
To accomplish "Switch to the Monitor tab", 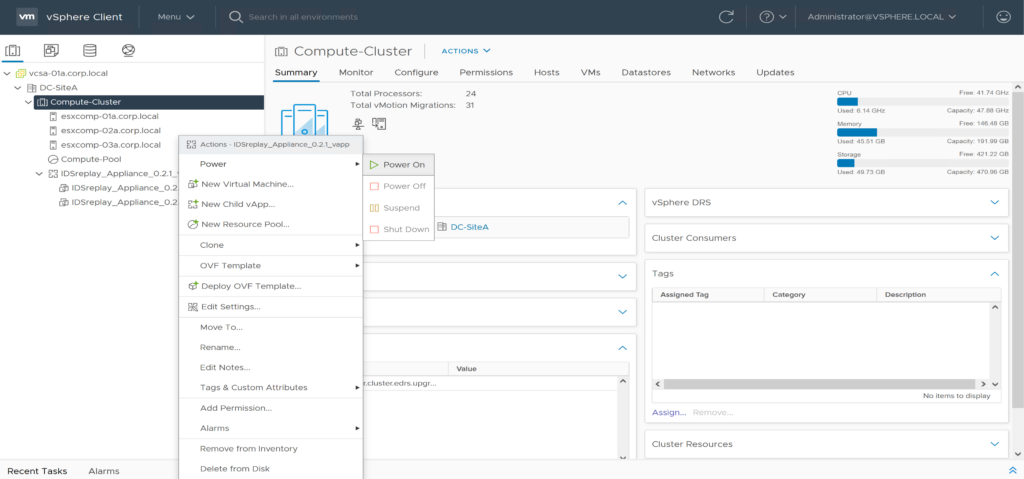I will point(356,73).
